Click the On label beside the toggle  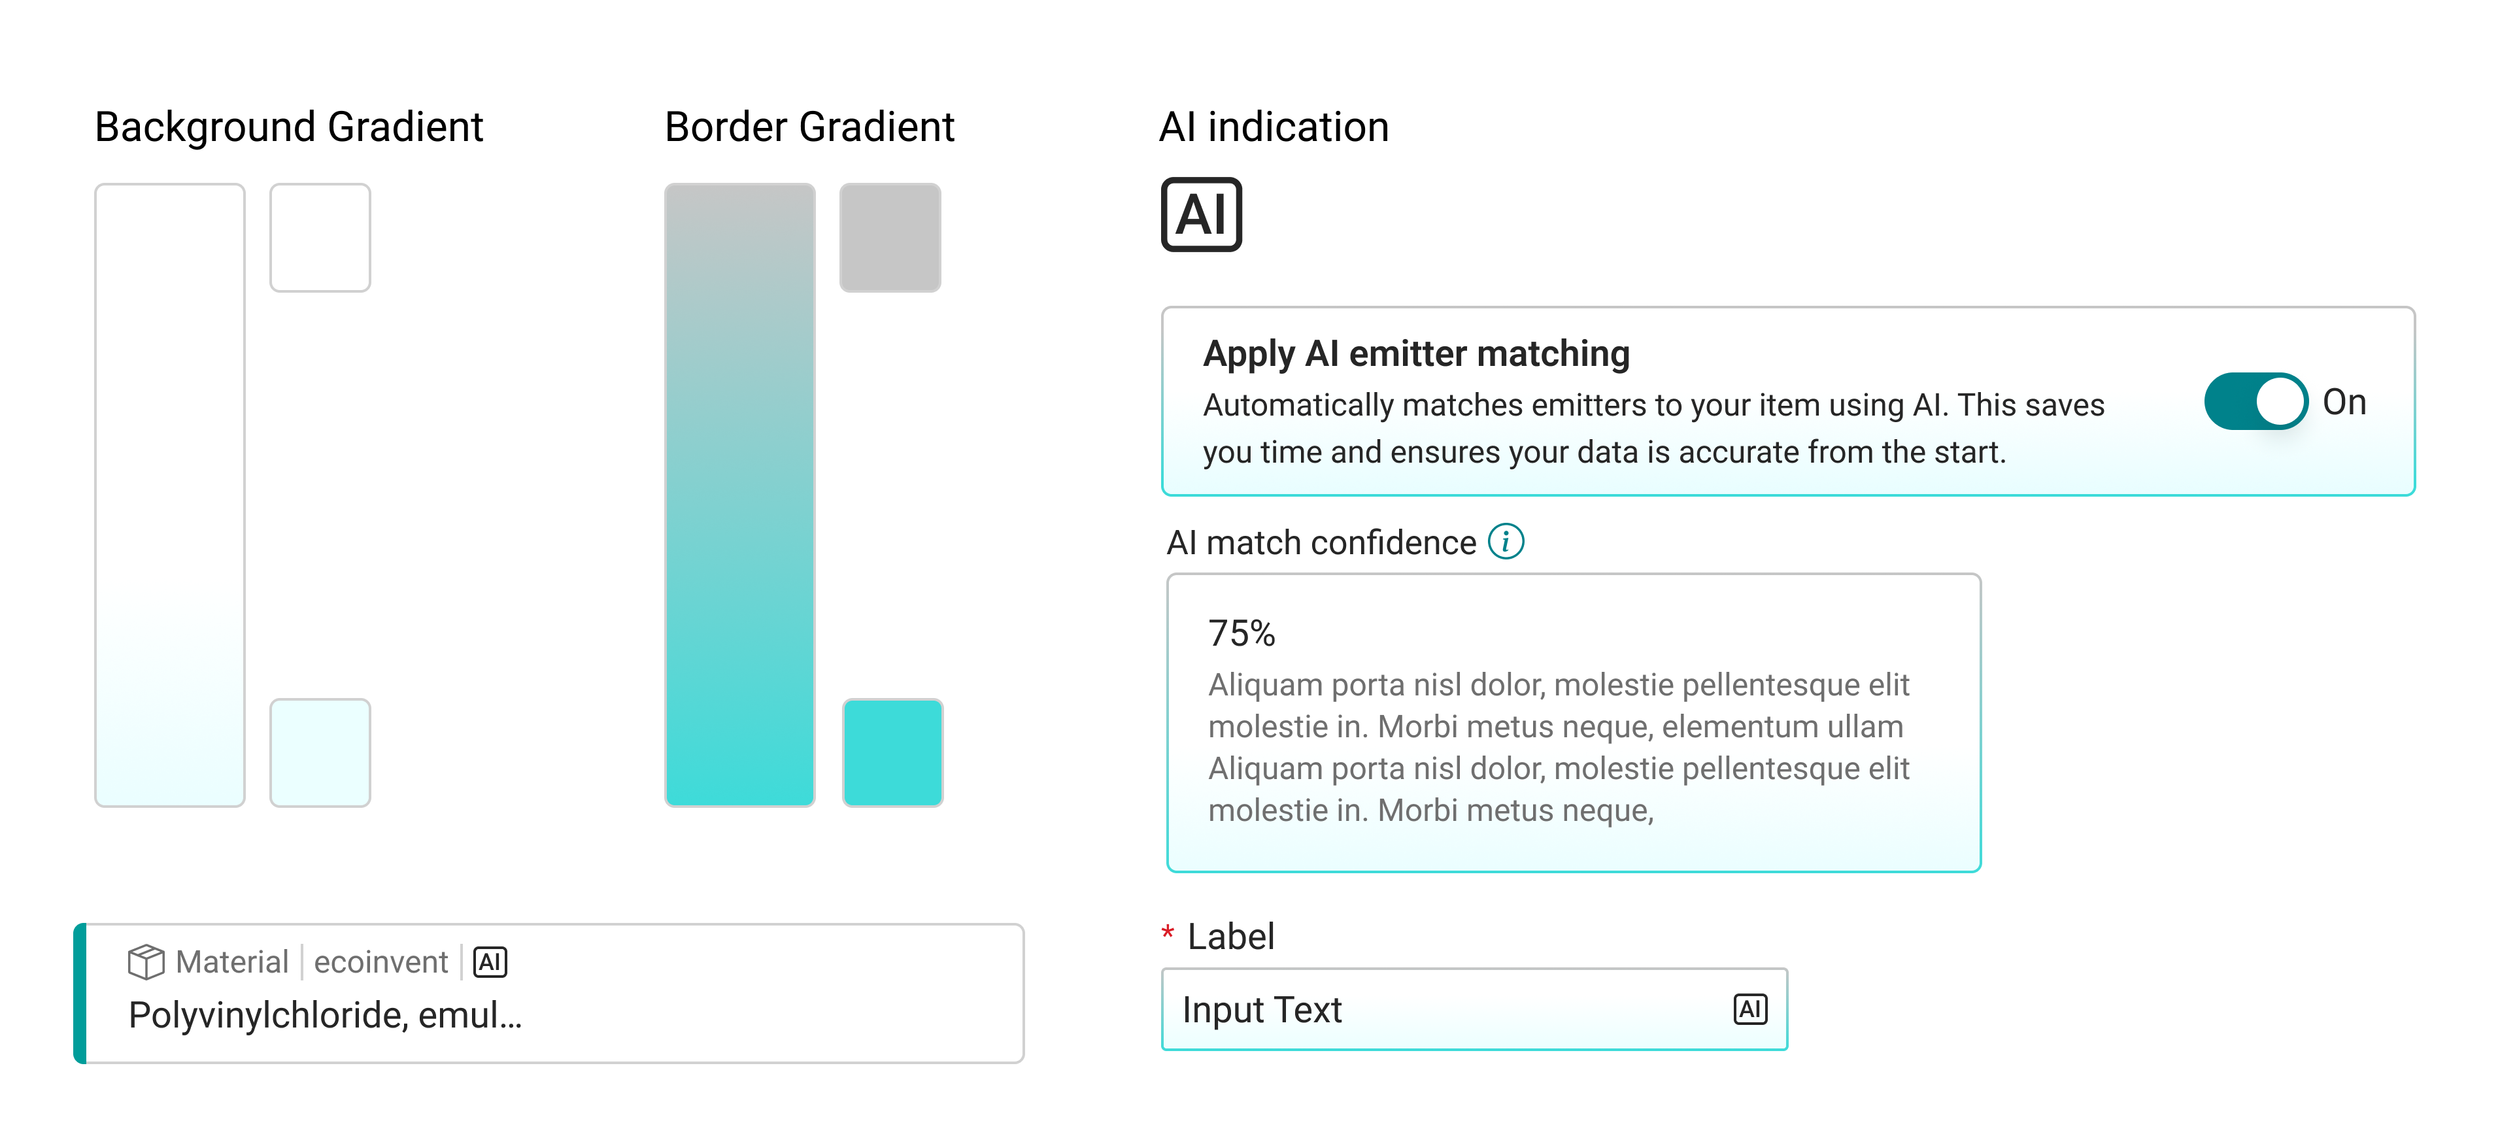click(2344, 402)
